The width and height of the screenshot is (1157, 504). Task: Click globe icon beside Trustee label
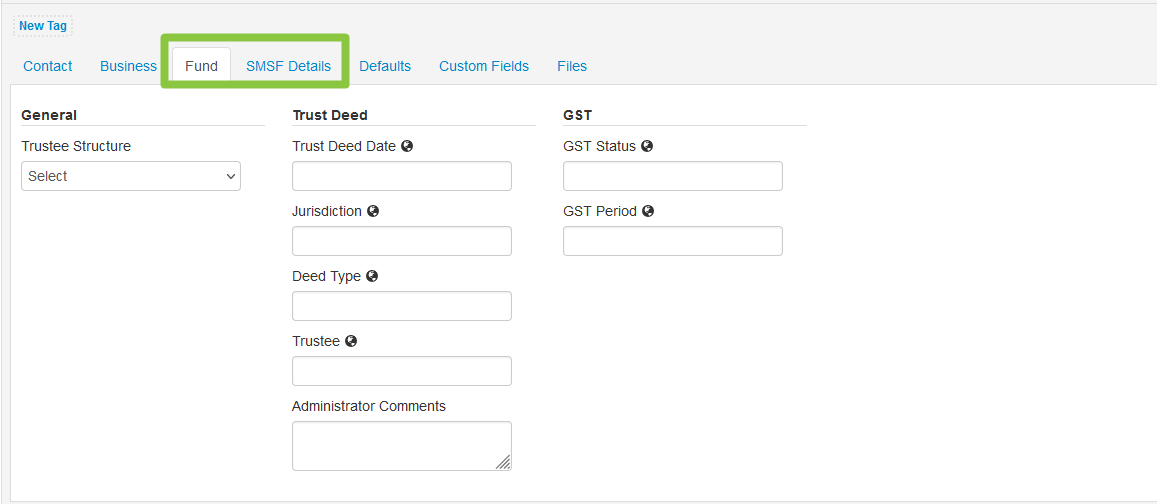[x=351, y=341]
